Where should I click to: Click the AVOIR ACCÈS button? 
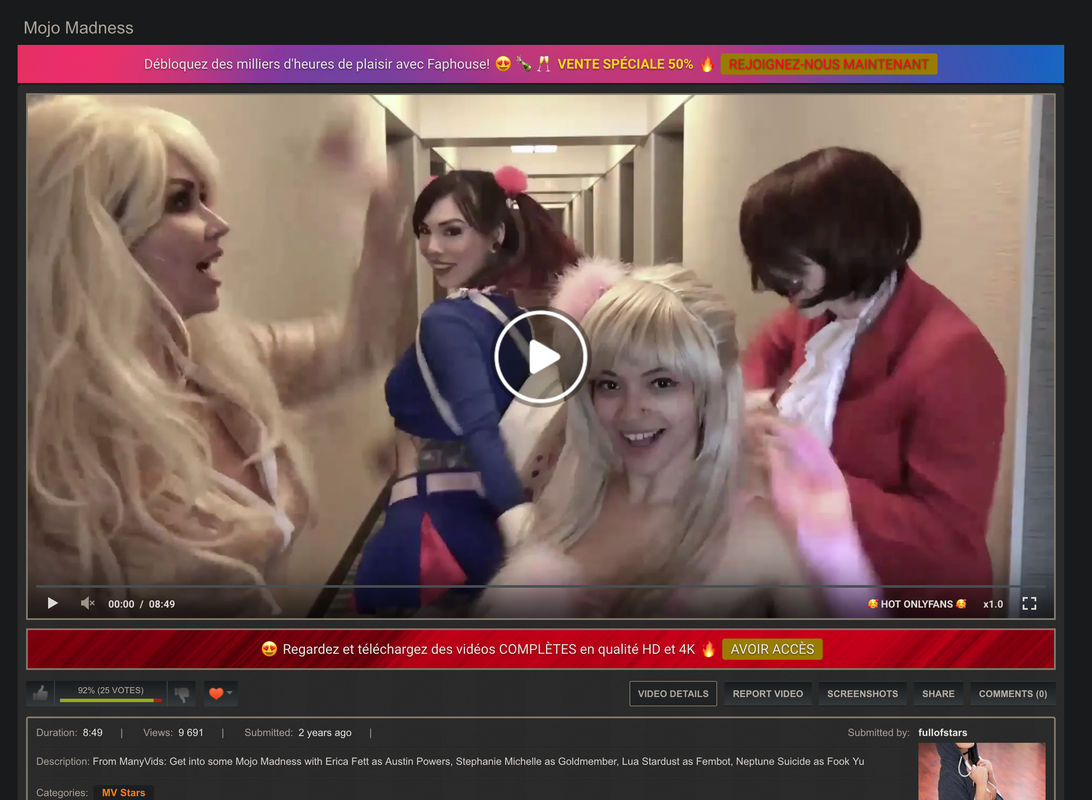click(772, 649)
